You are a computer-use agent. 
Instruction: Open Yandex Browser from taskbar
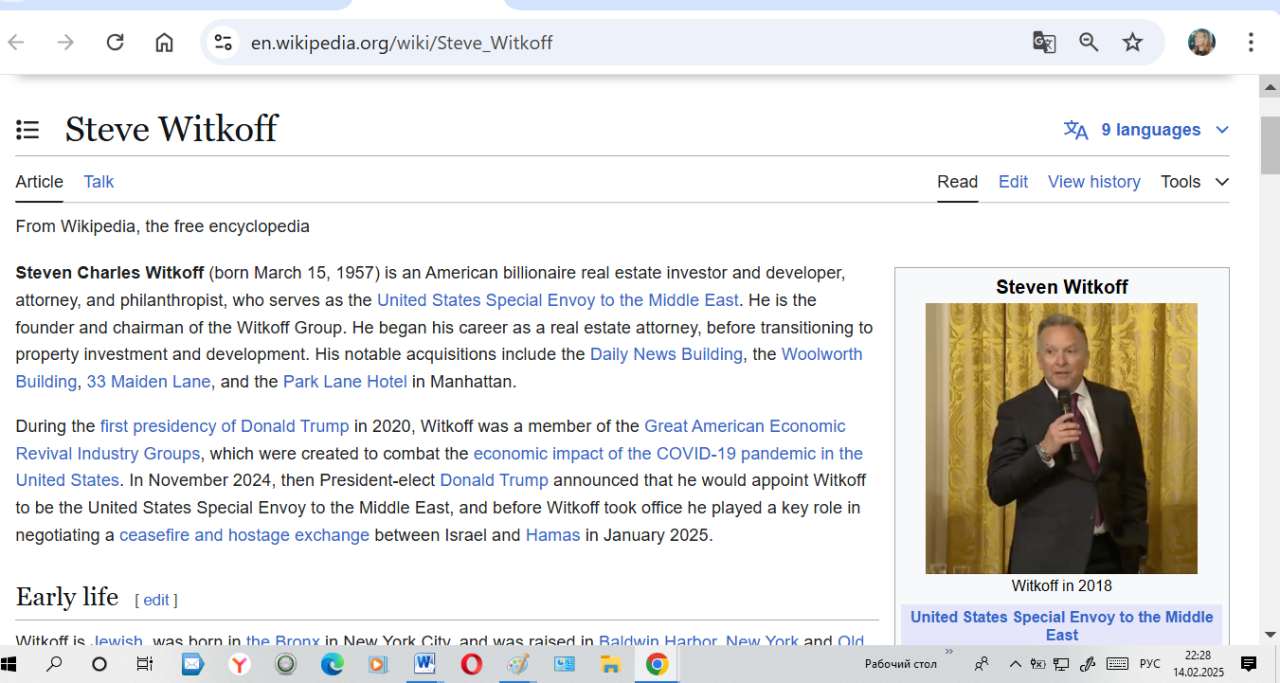pyautogui.click(x=239, y=664)
